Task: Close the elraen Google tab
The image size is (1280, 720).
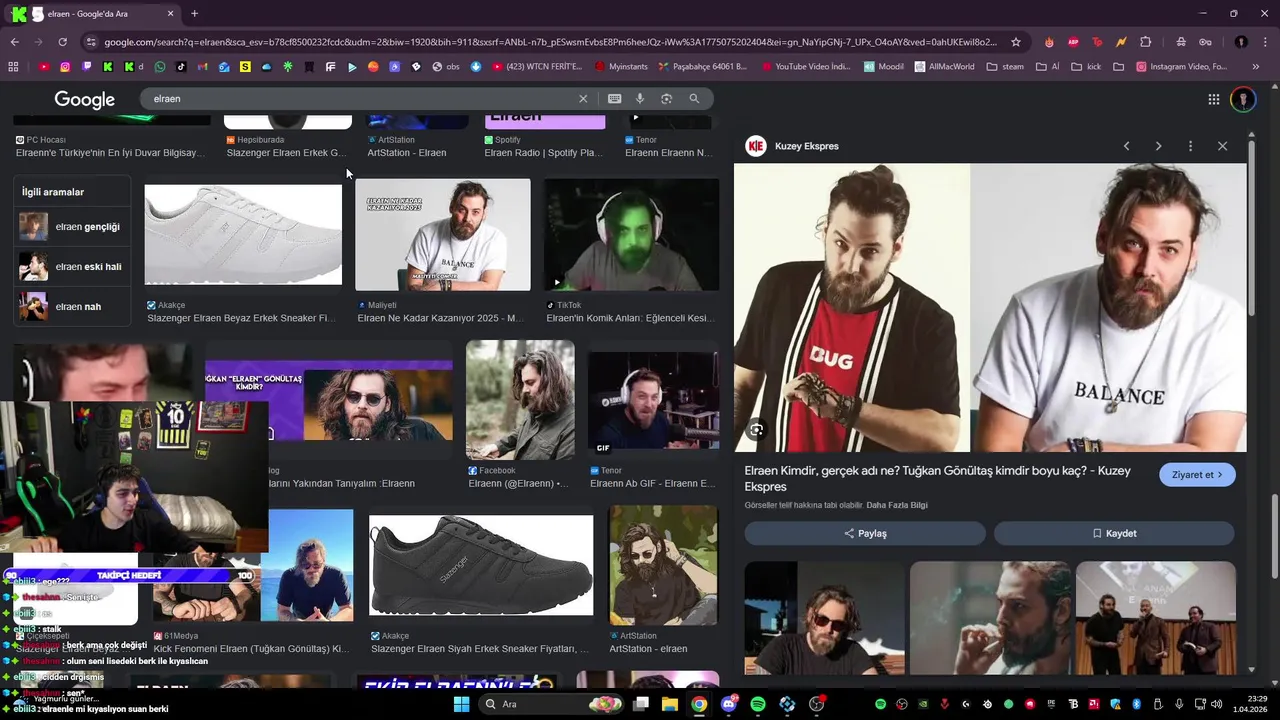Action: coord(170,14)
